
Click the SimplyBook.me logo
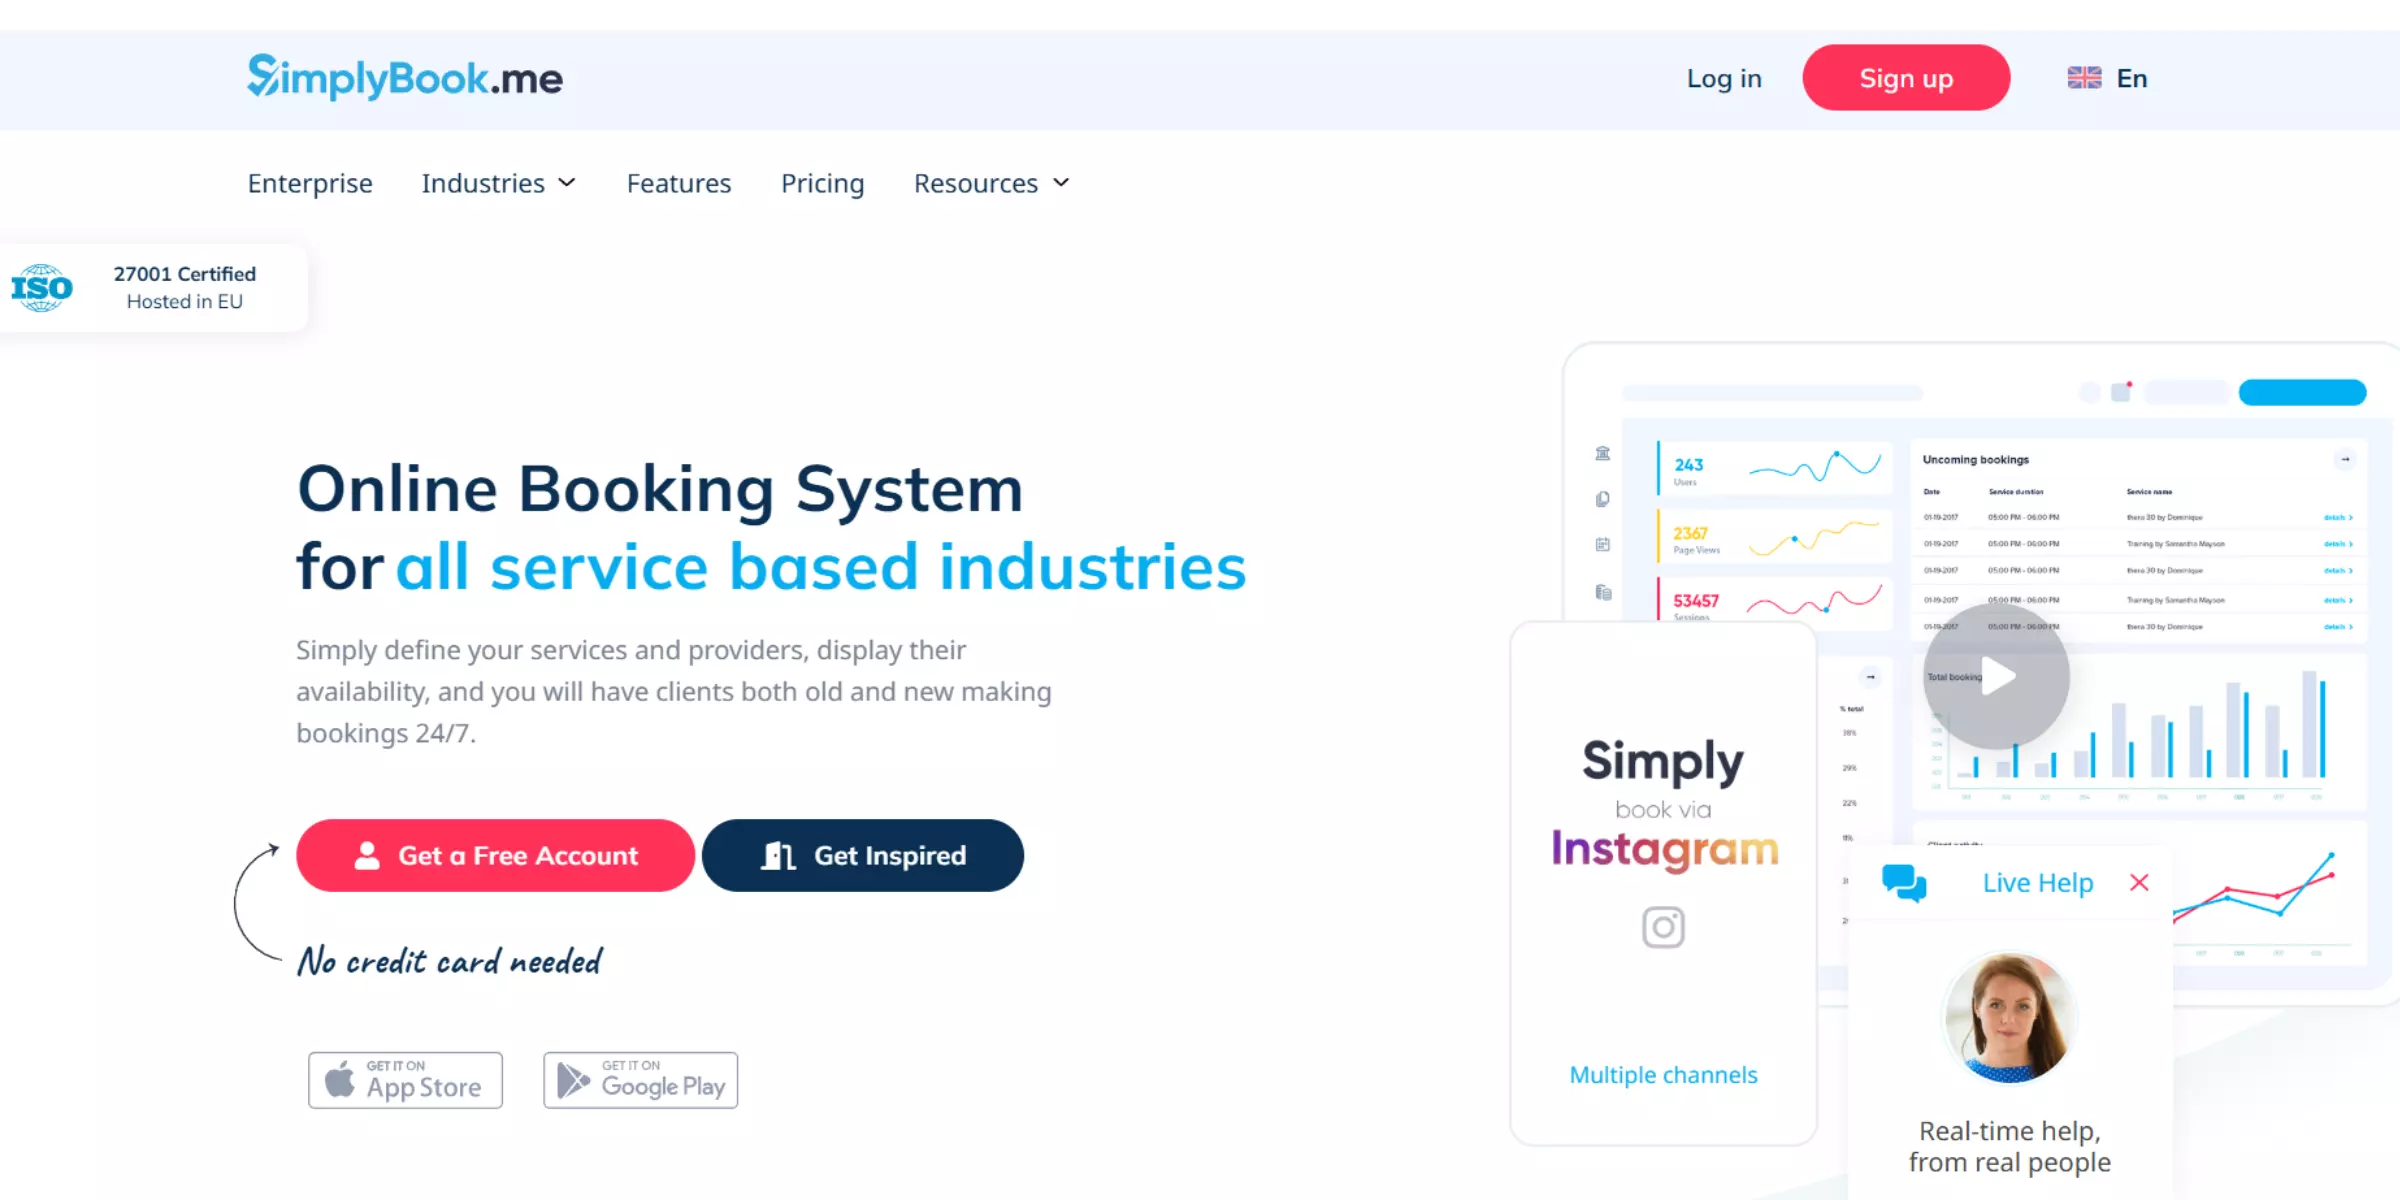(405, 78)
